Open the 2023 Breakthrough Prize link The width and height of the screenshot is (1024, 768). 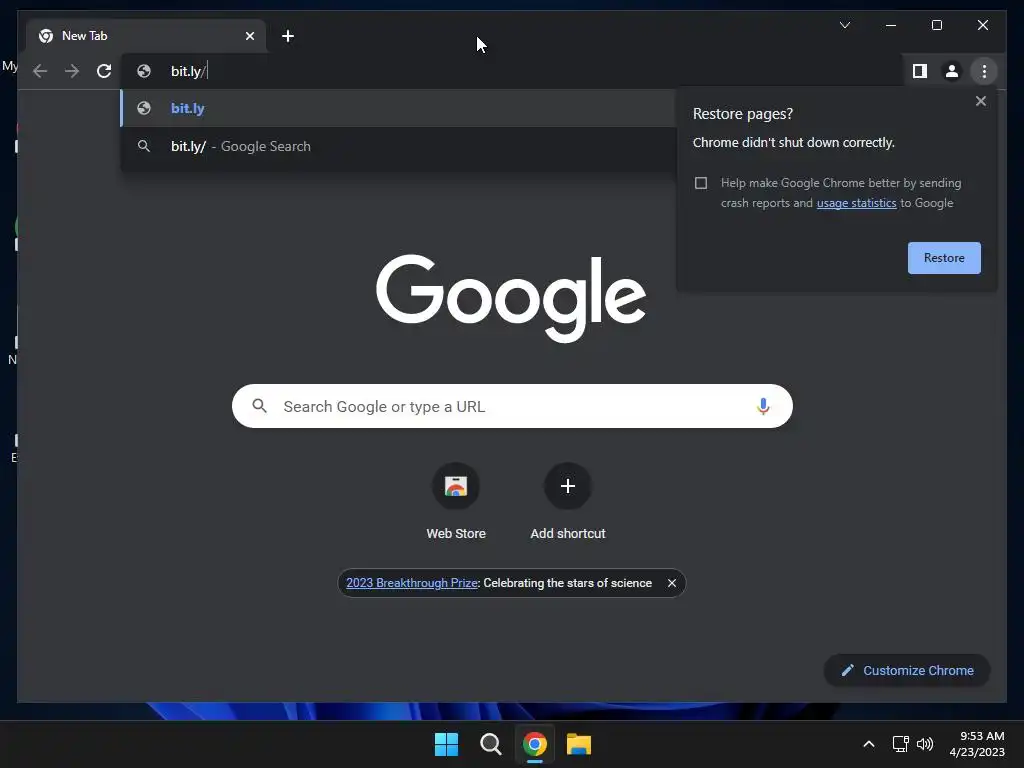click(411, 583)
